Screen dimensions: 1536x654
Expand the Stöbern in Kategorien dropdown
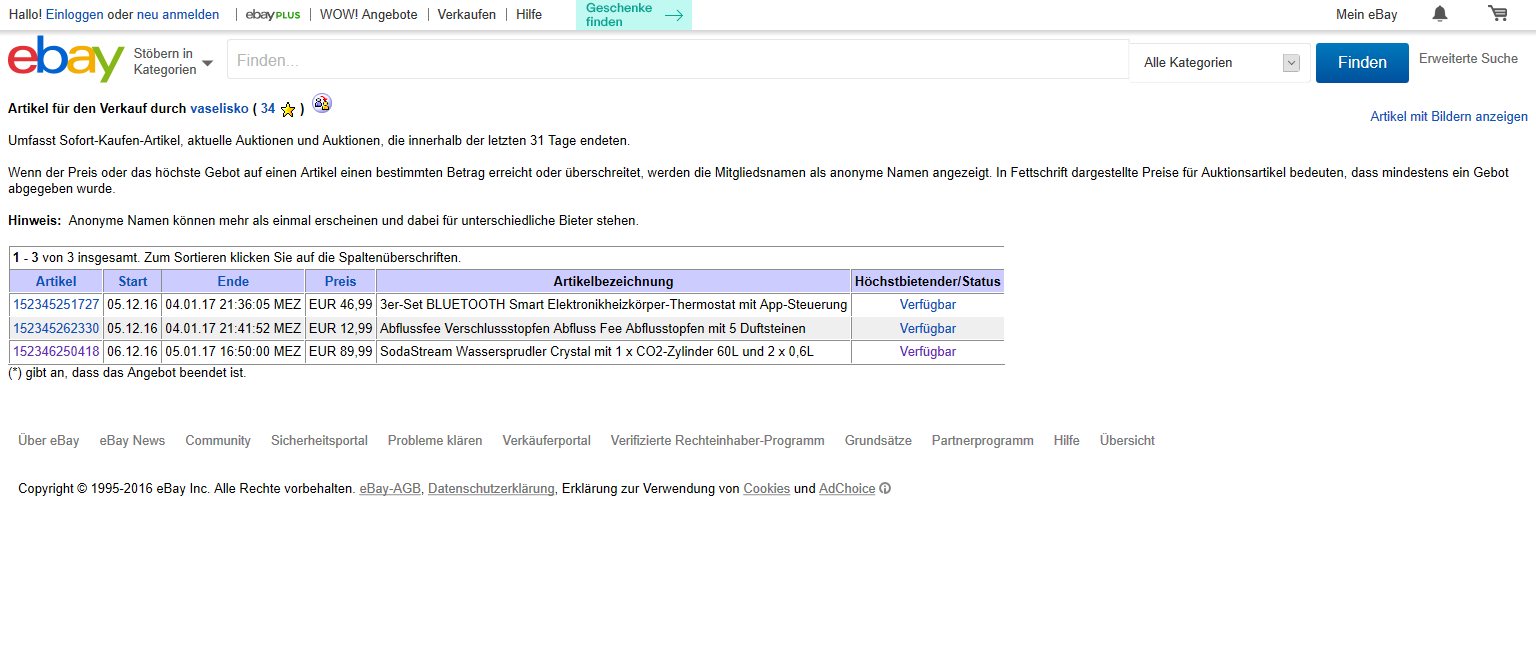(173, 62)
